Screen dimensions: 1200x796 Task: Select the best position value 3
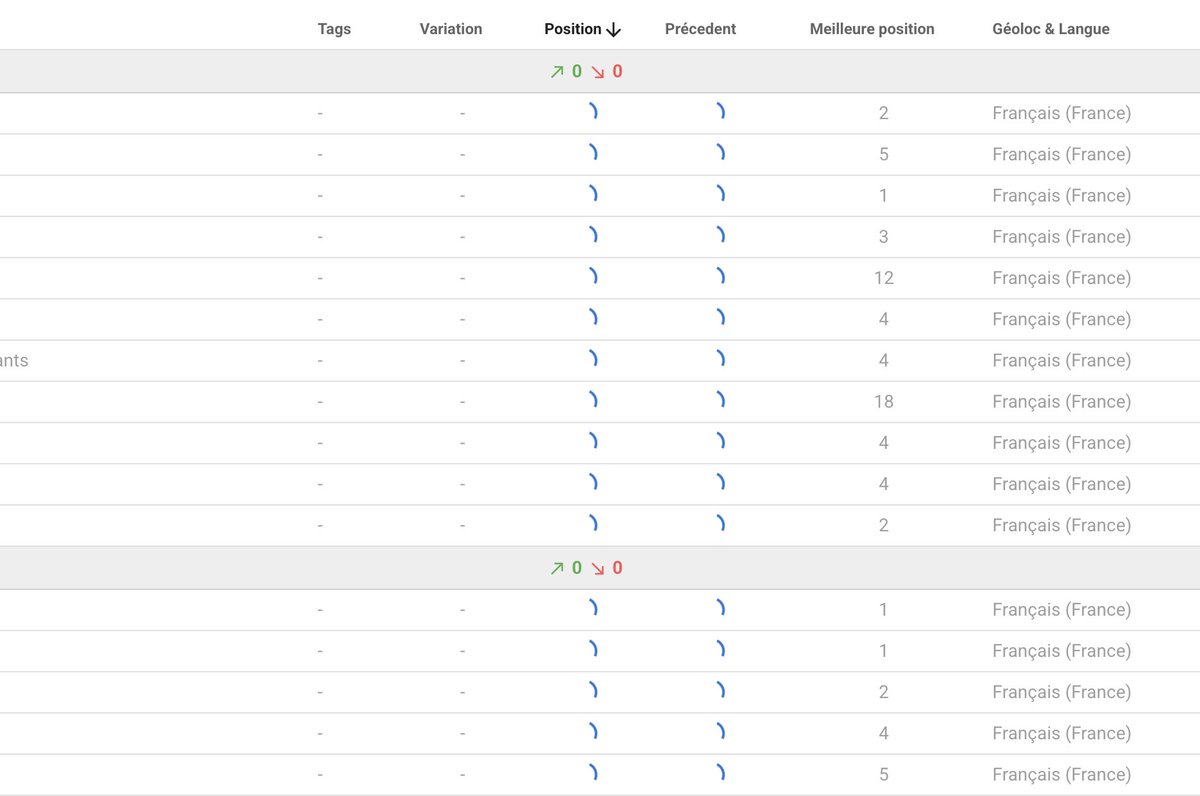point(883,237)
